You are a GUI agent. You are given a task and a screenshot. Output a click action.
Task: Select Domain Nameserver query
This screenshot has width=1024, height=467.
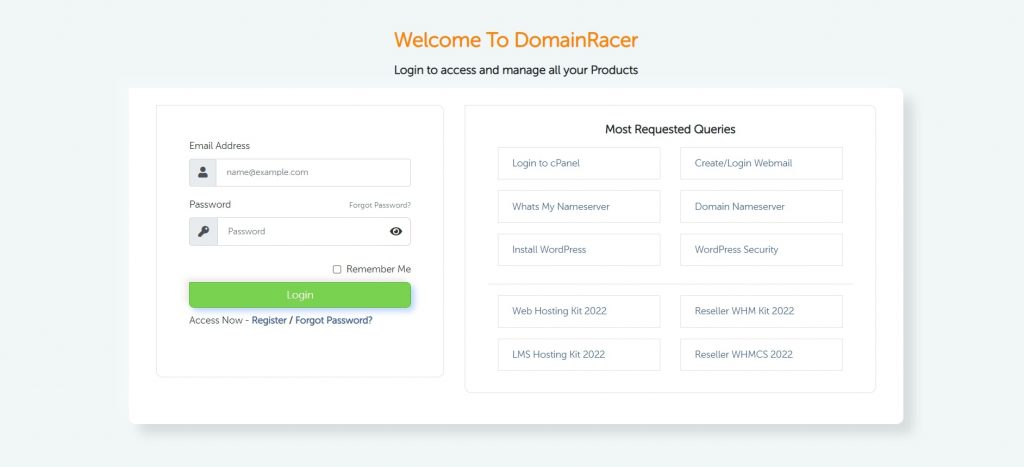(761, 206)
